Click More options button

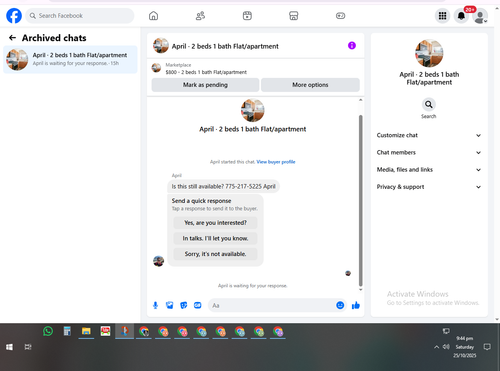[x=310, y=85]
